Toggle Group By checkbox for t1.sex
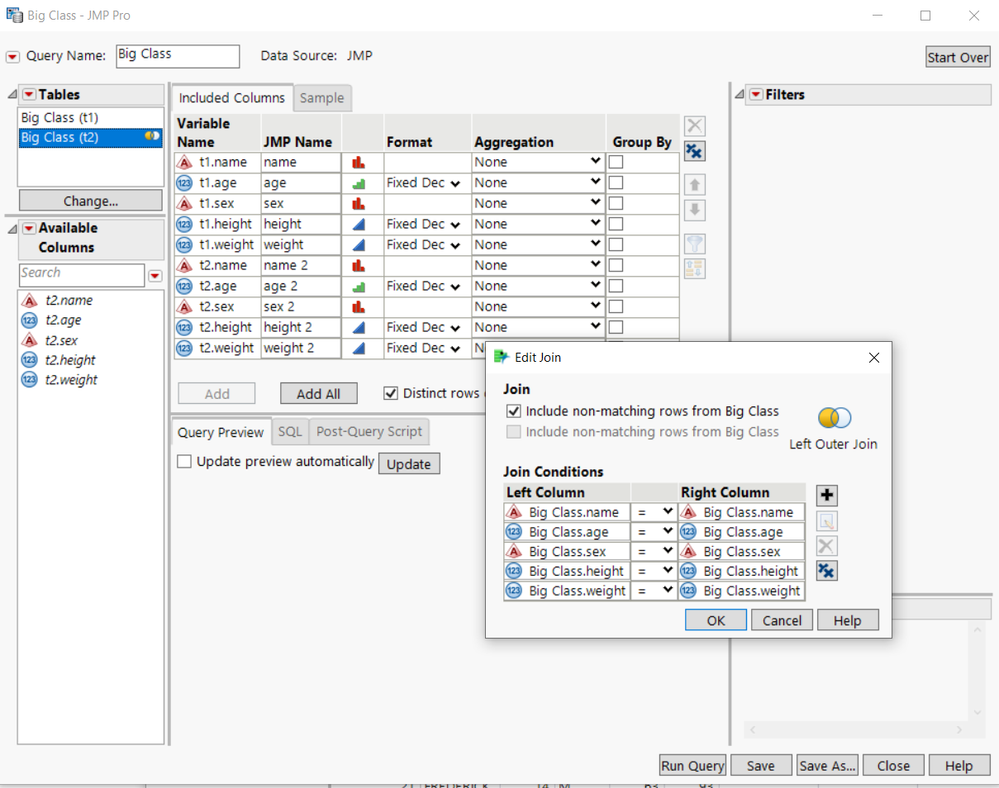The image size is (999, 788). pyautogui.click(x=615, y=203)
